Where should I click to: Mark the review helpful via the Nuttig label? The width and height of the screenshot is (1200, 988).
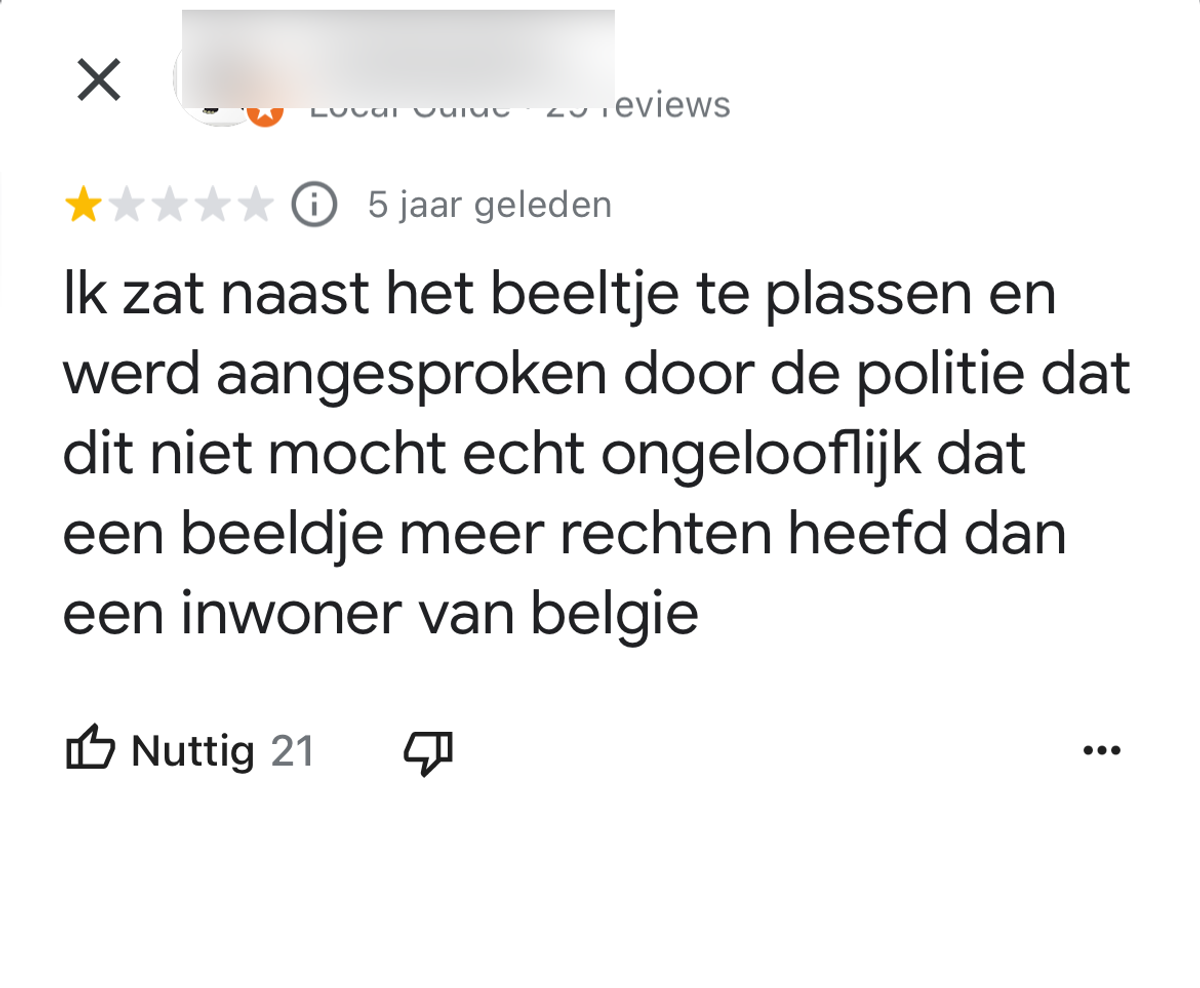[193, 751]
